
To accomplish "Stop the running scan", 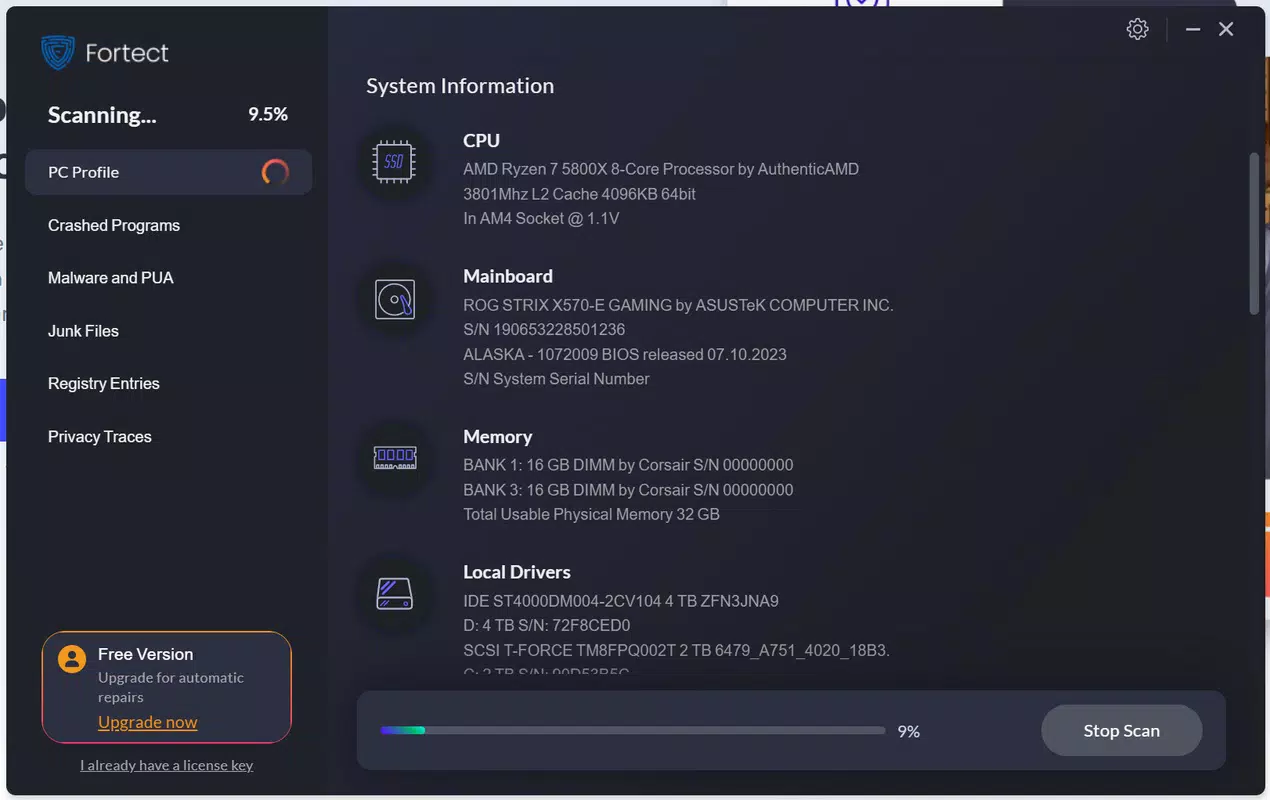I will [x=1121, y=731].
